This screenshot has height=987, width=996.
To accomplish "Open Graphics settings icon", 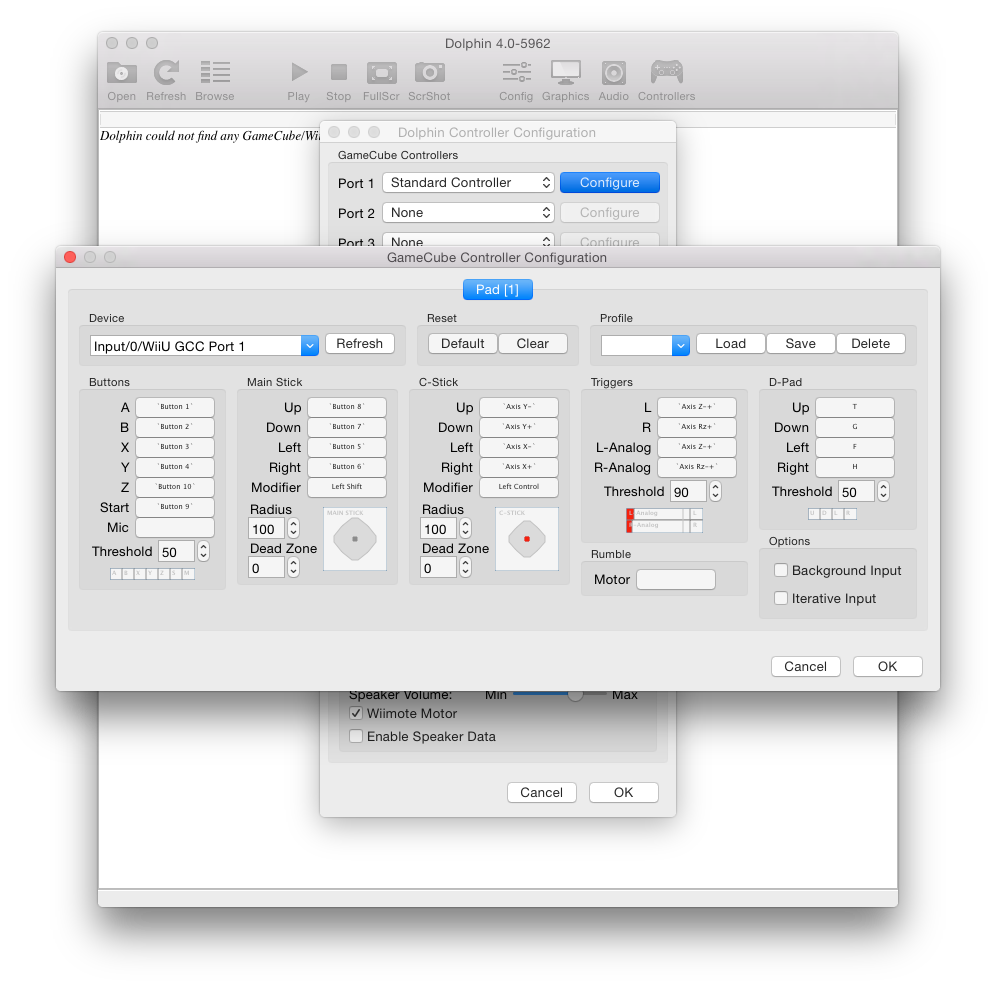I will (565, 72).
